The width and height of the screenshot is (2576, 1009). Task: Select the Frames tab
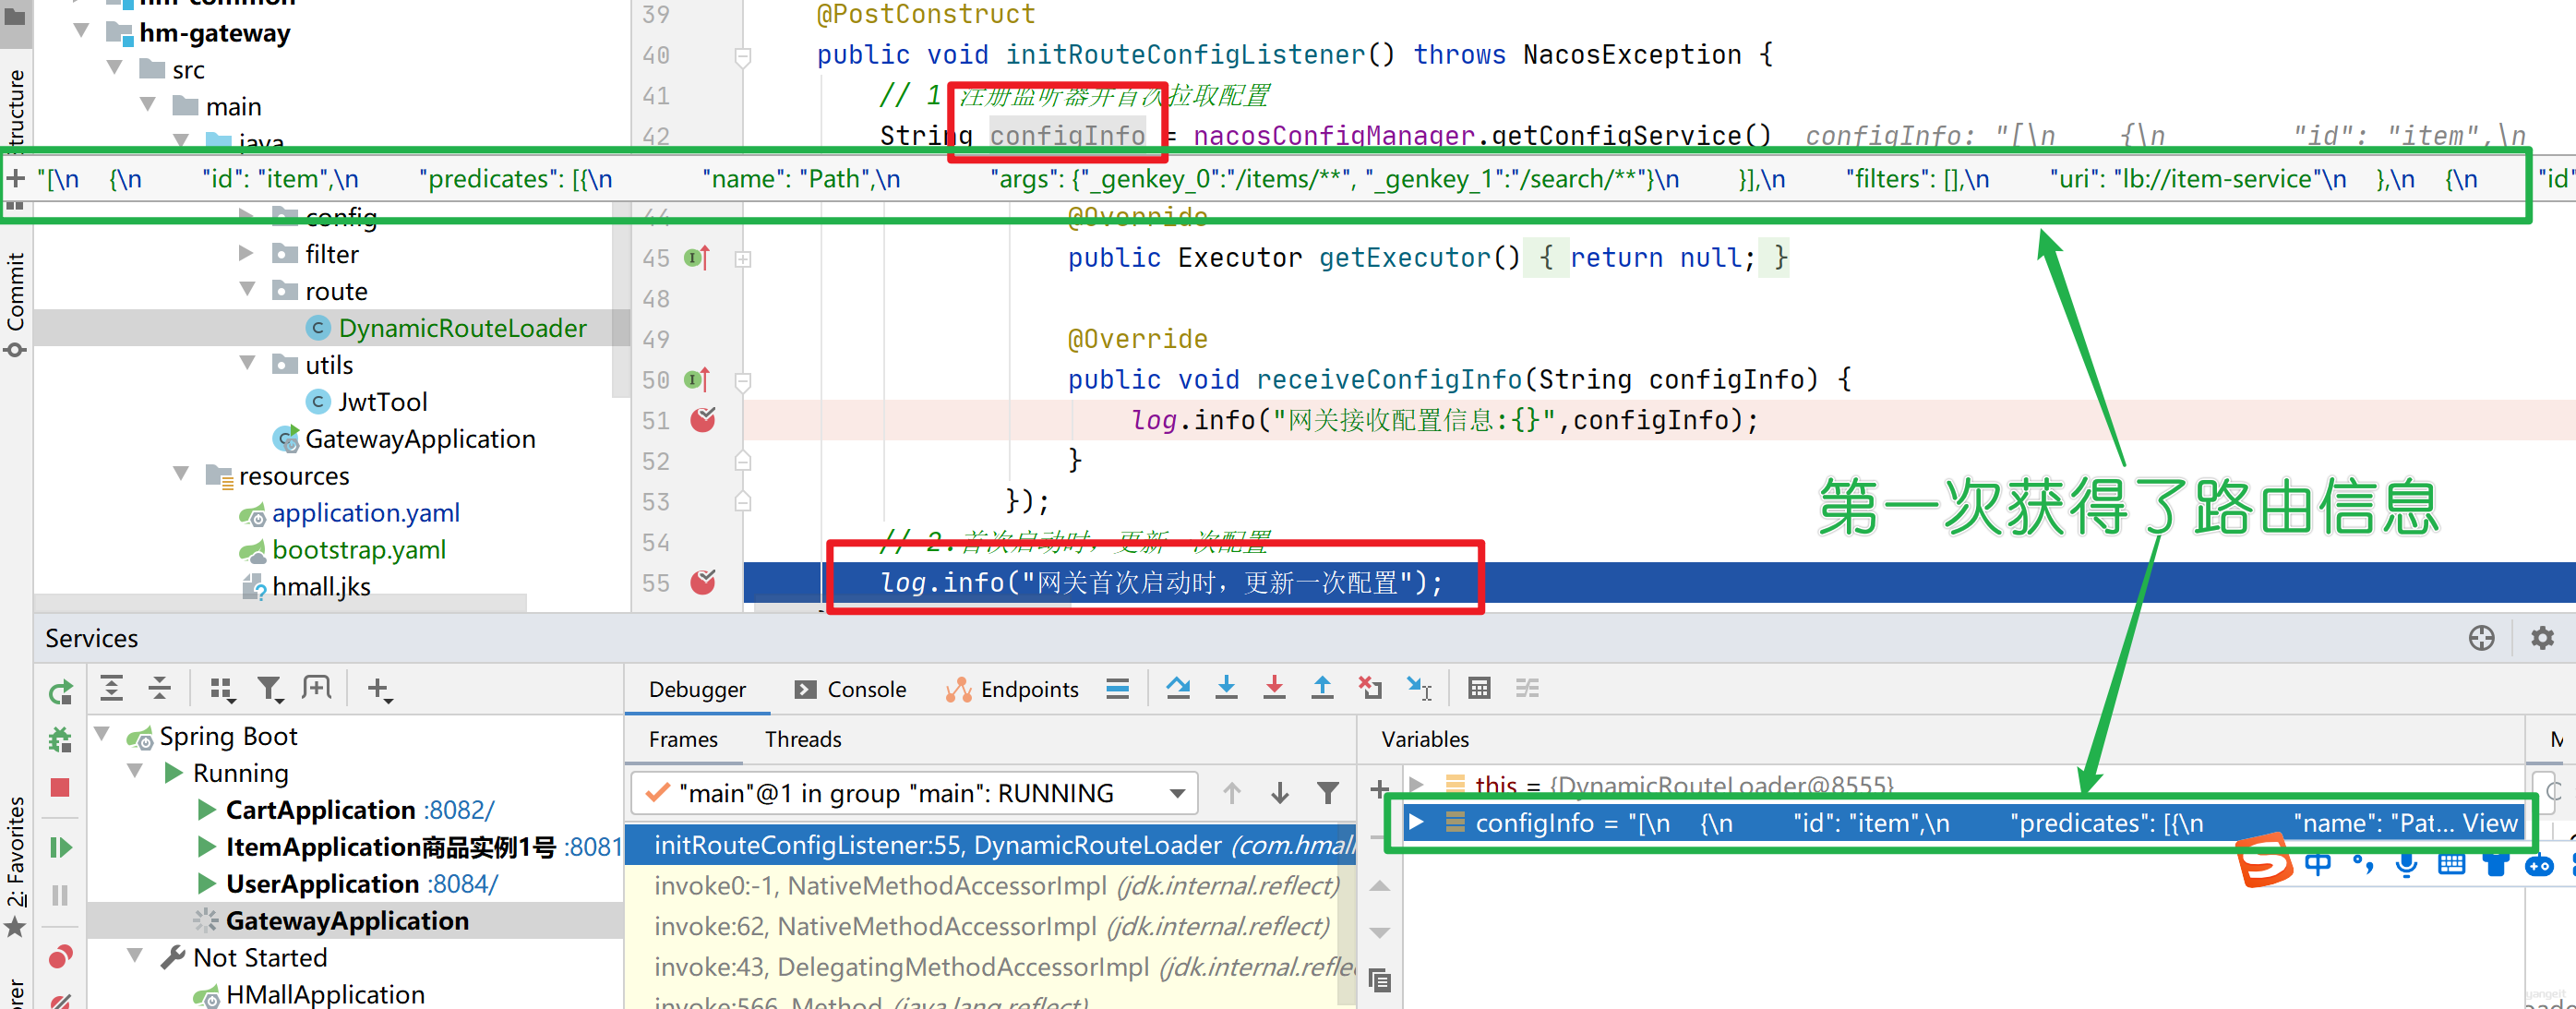coord(683,739)
